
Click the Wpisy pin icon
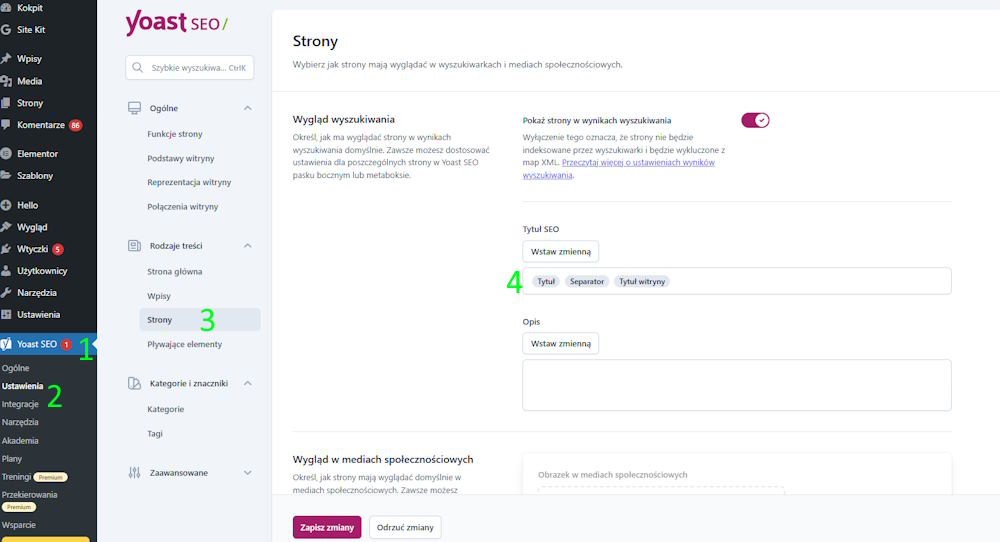[x=6, y=58]
